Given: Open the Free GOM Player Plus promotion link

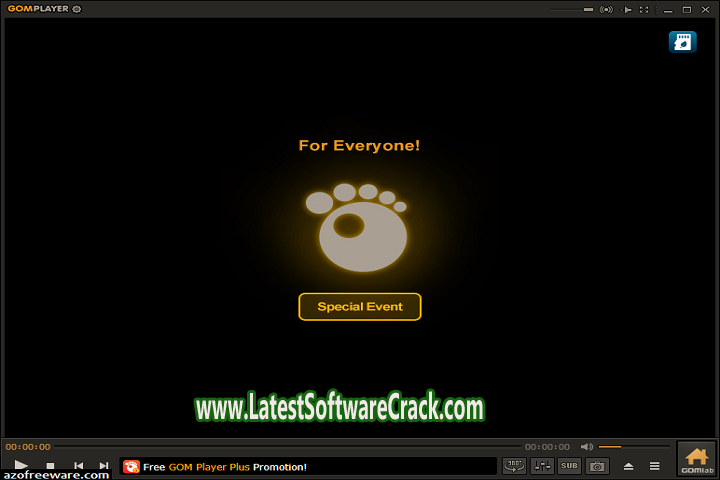Looking at the screenshot, I should point(224,466).
